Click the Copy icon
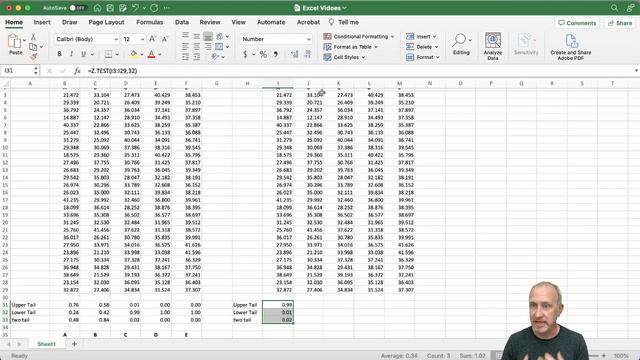Image resolution: width=640 pixels, height=360 pixels. tap(33, 47)
